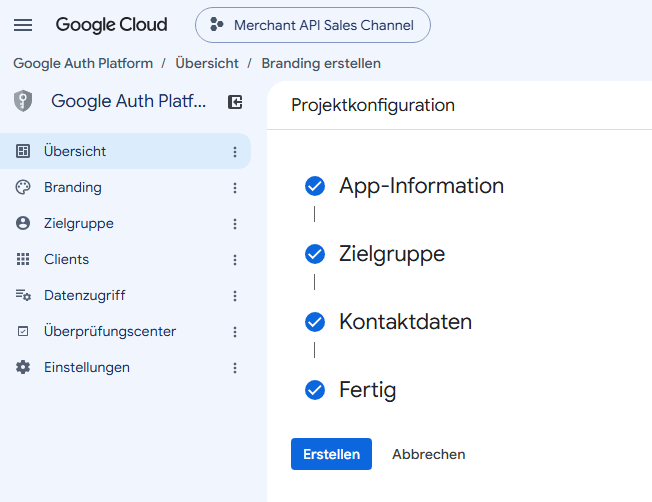Open Einstellungen in the sidebar

(125, 367)
